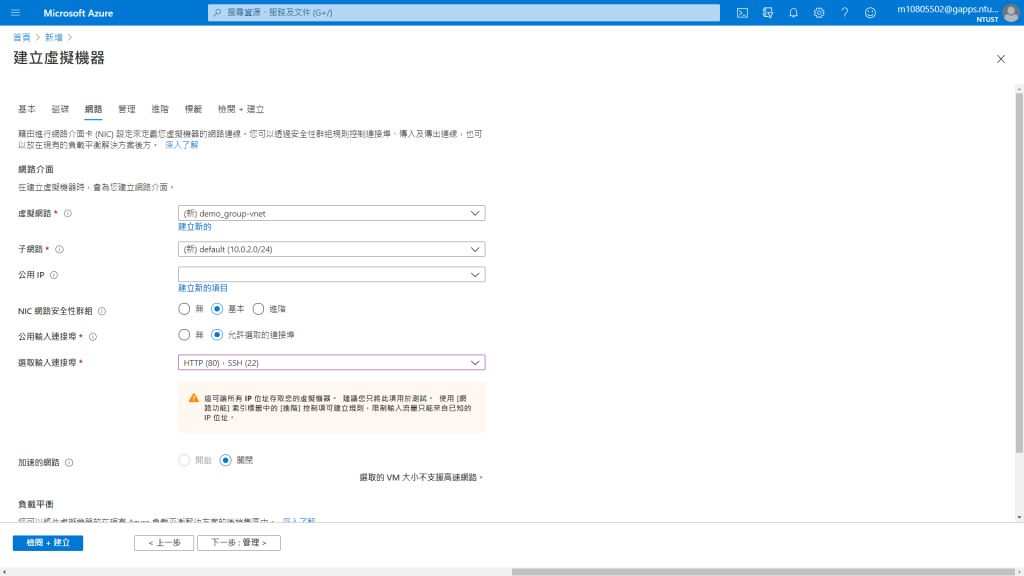Show info tooltip for 虛擬網路
The height and width of the screenshot is (576, 1024).
(x=68, y=214)
